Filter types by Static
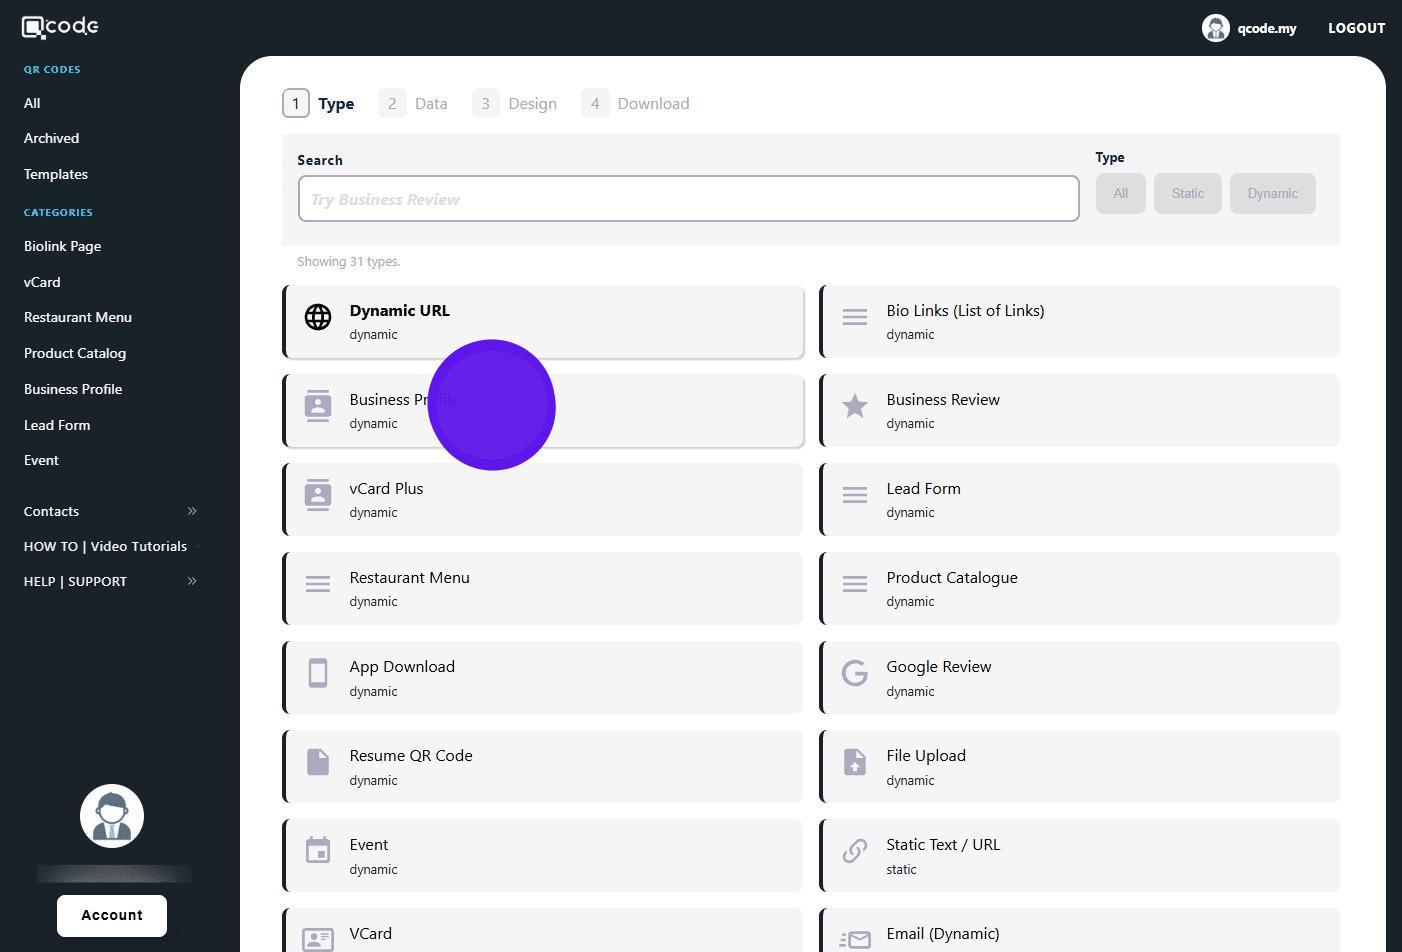The image size is (1402, 952). (x=1187, y=194)
